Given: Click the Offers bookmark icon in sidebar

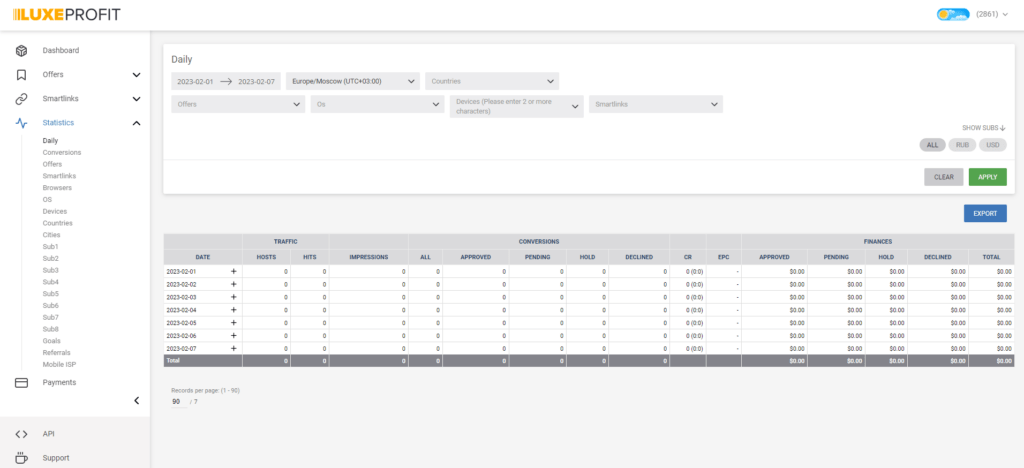Looking at the screenshot, I should pyautogui.click(x=21, y=75).
